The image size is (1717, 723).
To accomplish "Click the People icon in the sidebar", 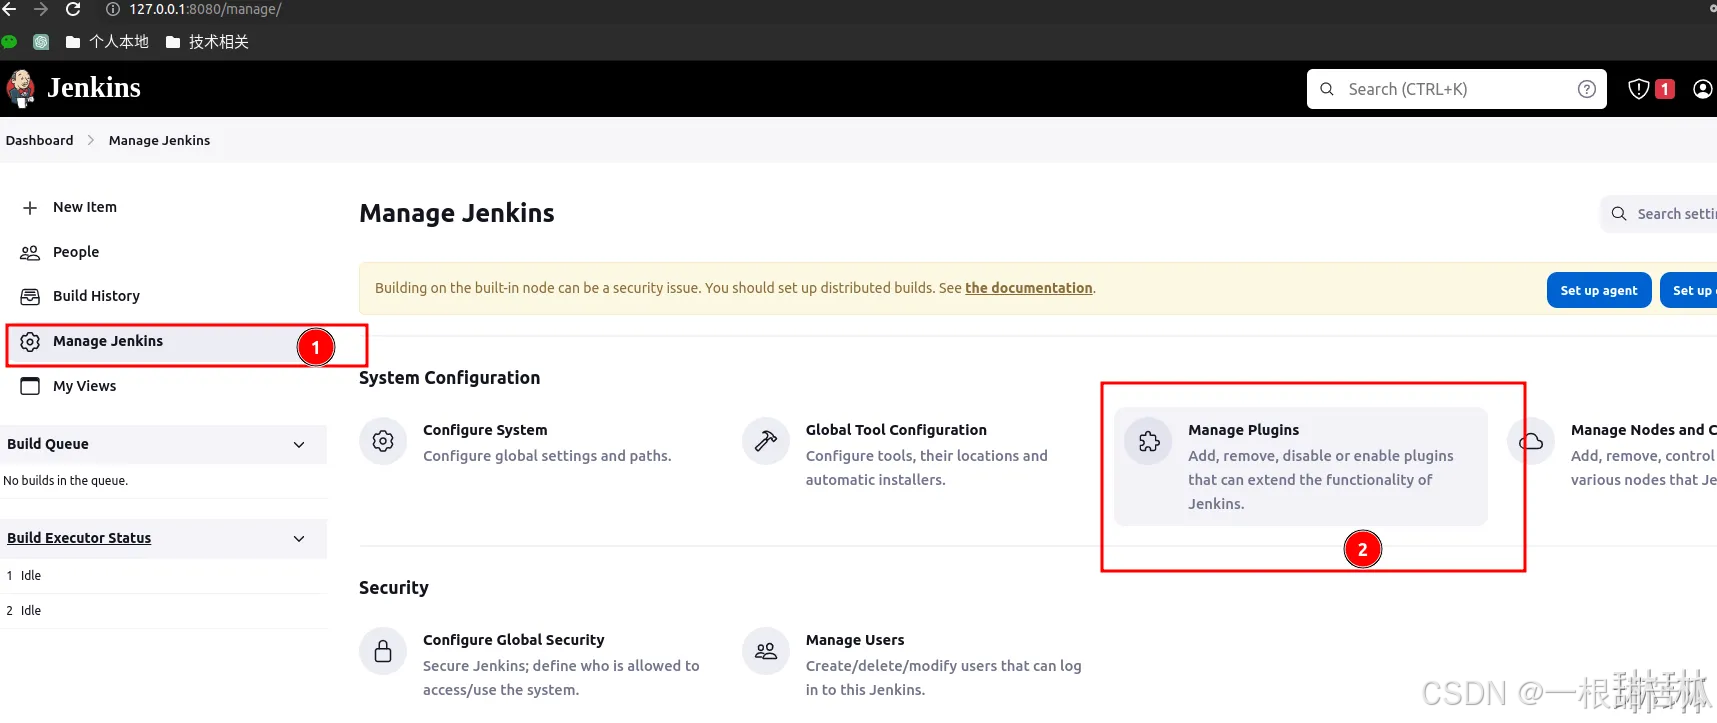I will click(x=30, y=252).
